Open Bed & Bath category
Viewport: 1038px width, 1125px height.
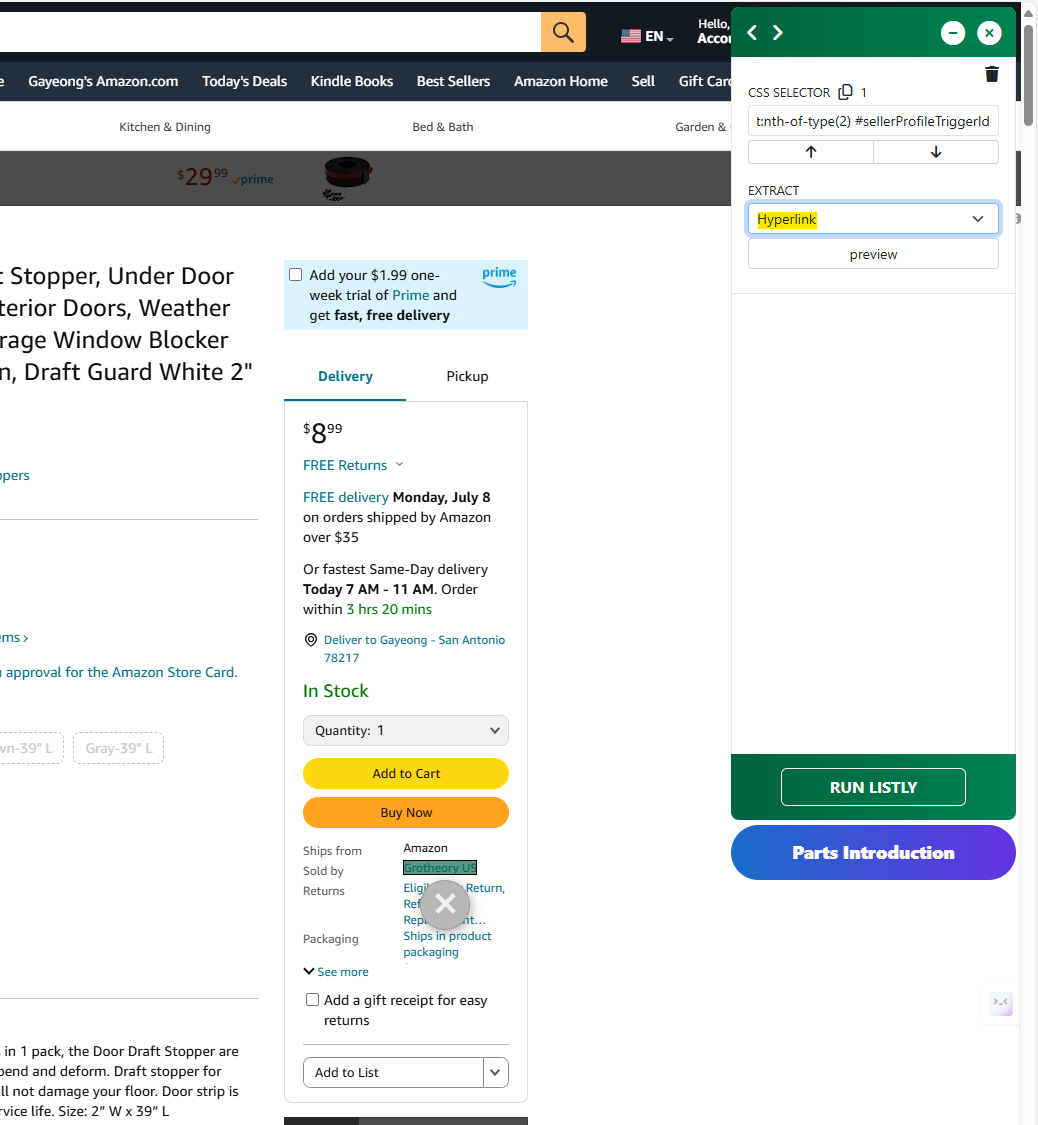click(x=443, y=127)
